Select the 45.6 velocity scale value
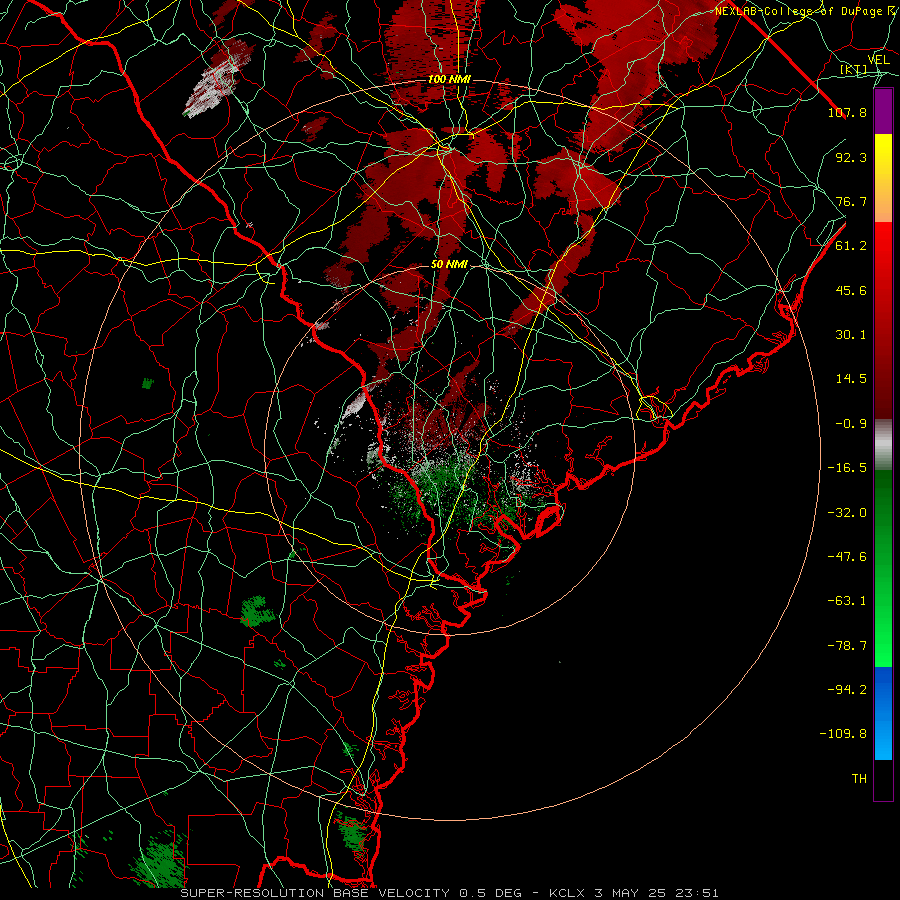The width and height of the screenshot is (900, 900). point(851,290)
